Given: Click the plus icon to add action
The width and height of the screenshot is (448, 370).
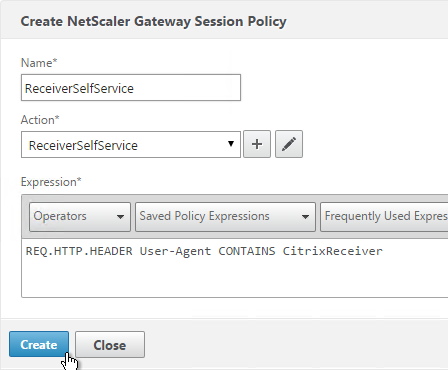Looking at the screenshot, I should [x=257, y=144].
